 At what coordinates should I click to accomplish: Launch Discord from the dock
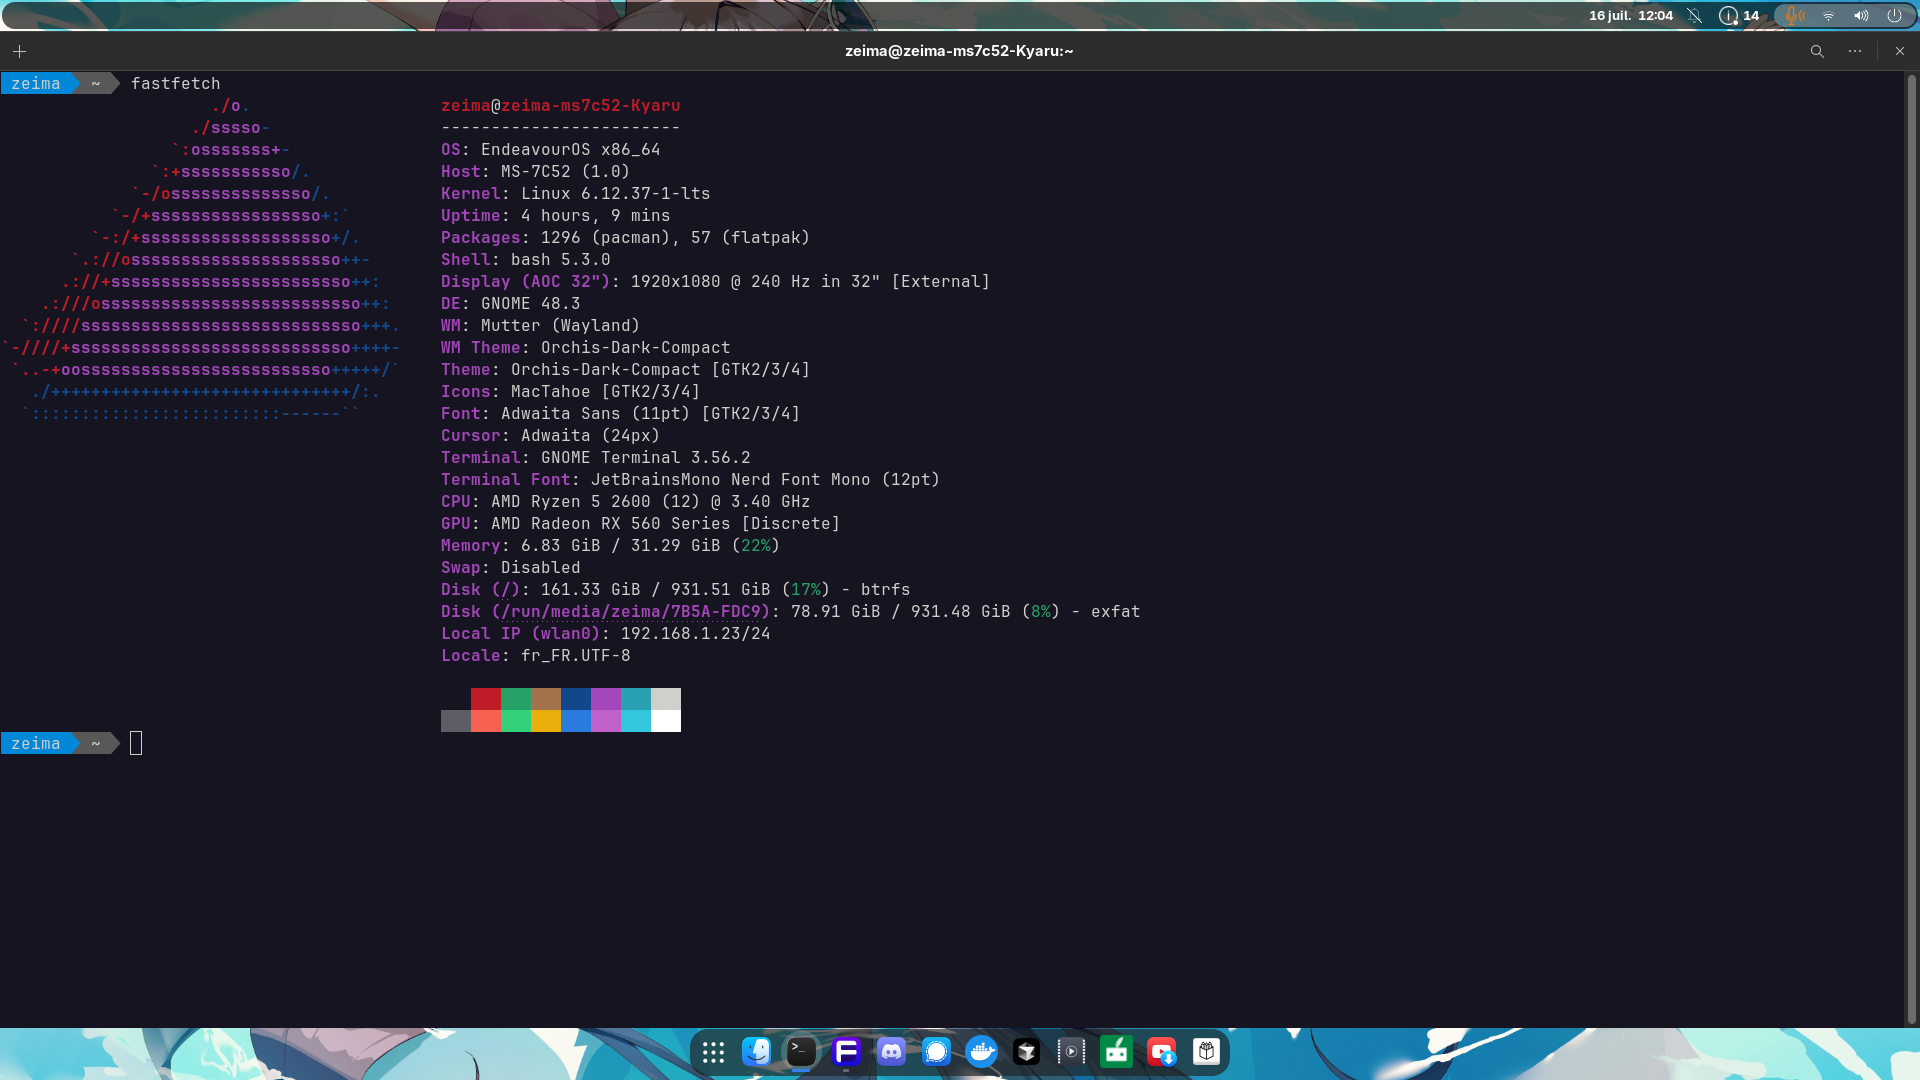click(x=891, y=1052)
